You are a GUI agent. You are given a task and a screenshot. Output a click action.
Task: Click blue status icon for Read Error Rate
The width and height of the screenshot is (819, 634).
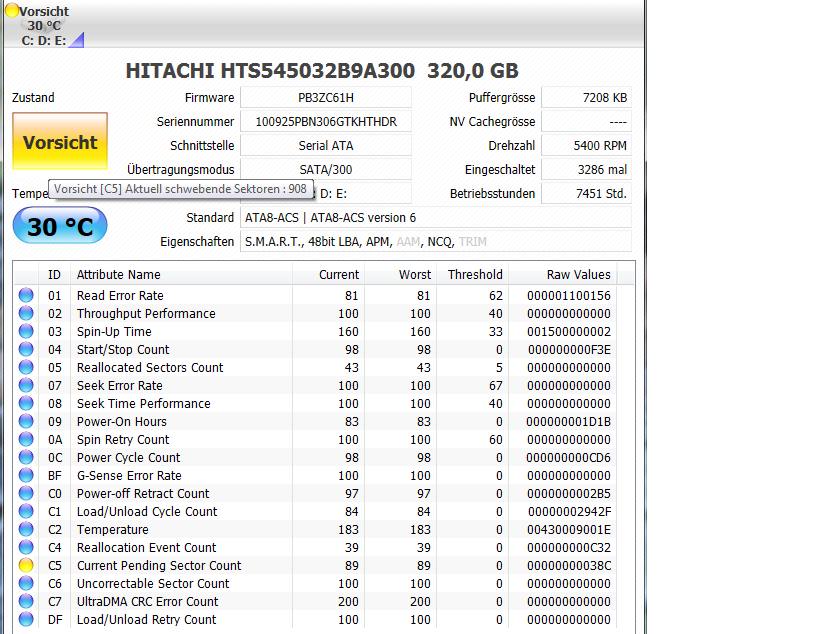click(26, 295)
